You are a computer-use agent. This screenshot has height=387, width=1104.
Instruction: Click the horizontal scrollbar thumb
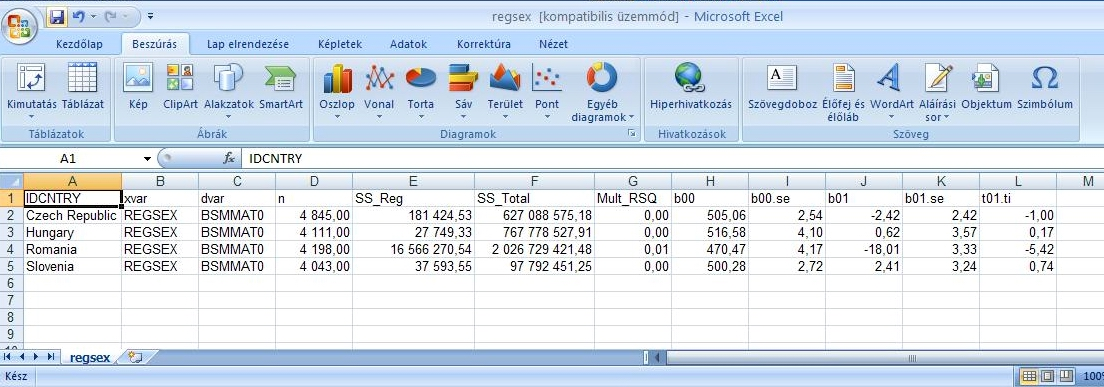[x=912, y=357]
